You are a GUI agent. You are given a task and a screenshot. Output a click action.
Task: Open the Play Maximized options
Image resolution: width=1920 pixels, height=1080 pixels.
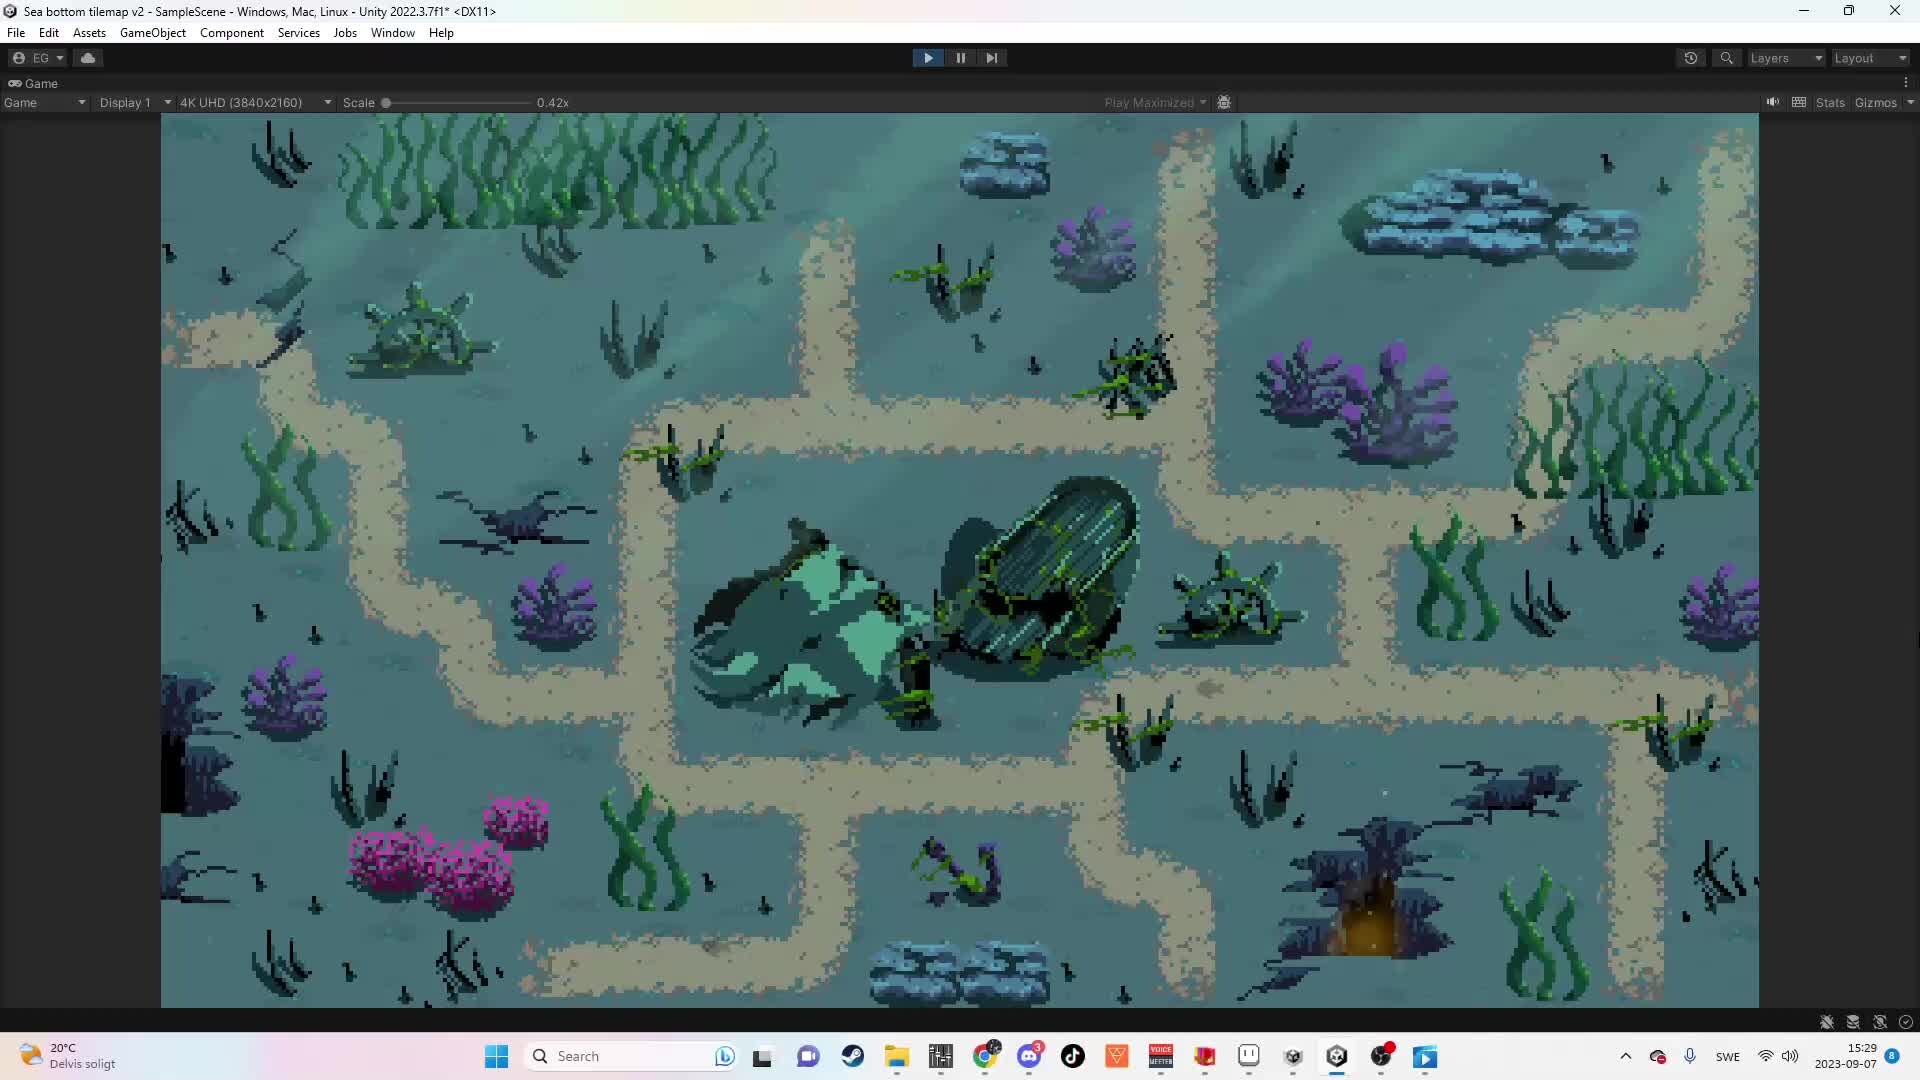coord(1155,101)
